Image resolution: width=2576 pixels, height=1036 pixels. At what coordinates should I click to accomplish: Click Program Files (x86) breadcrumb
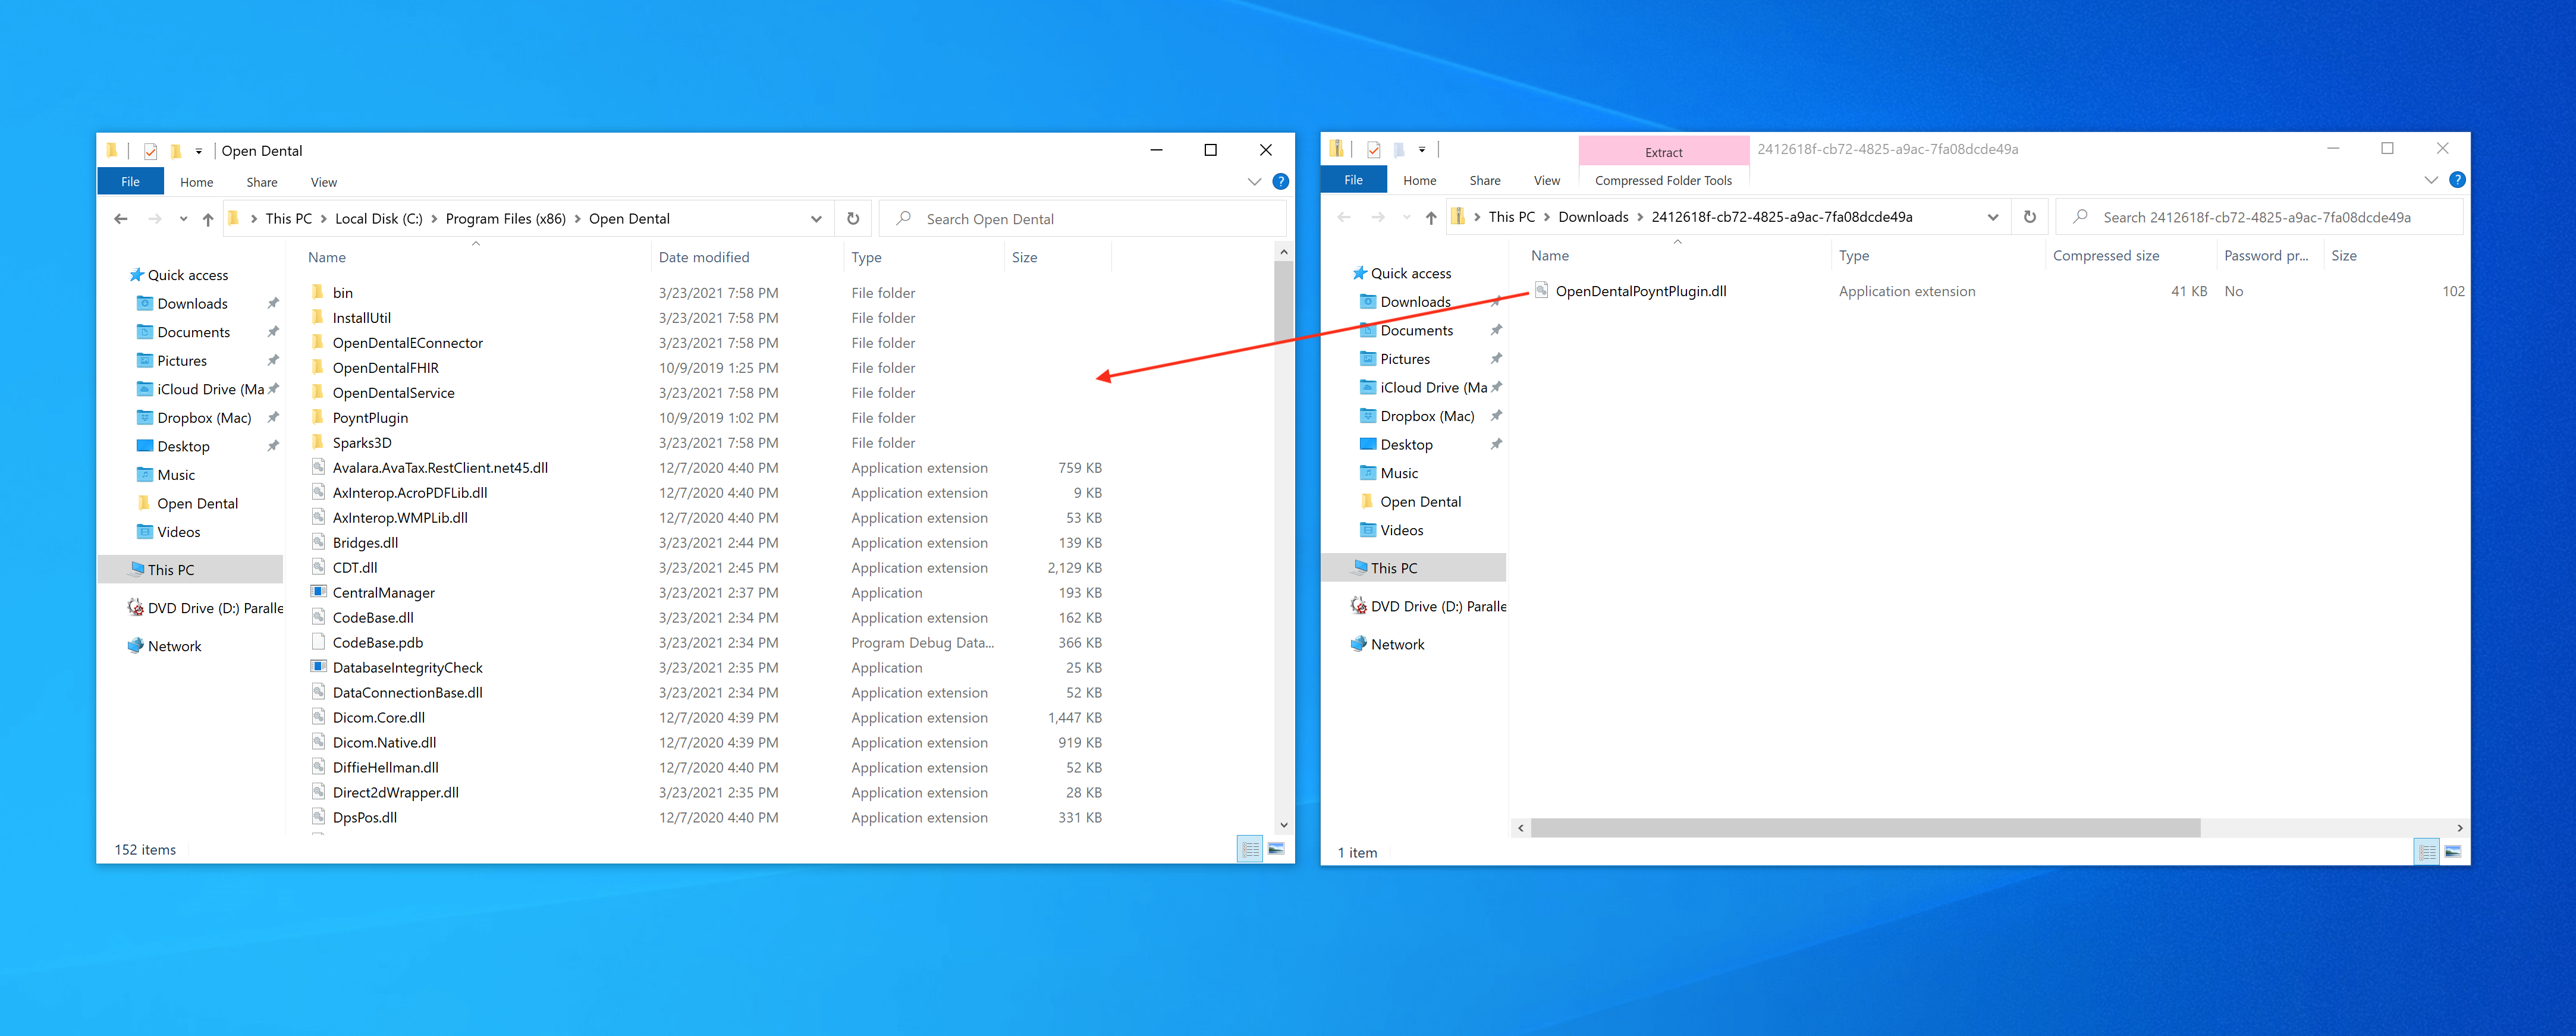pyautogui.click(x=505, y=219)
